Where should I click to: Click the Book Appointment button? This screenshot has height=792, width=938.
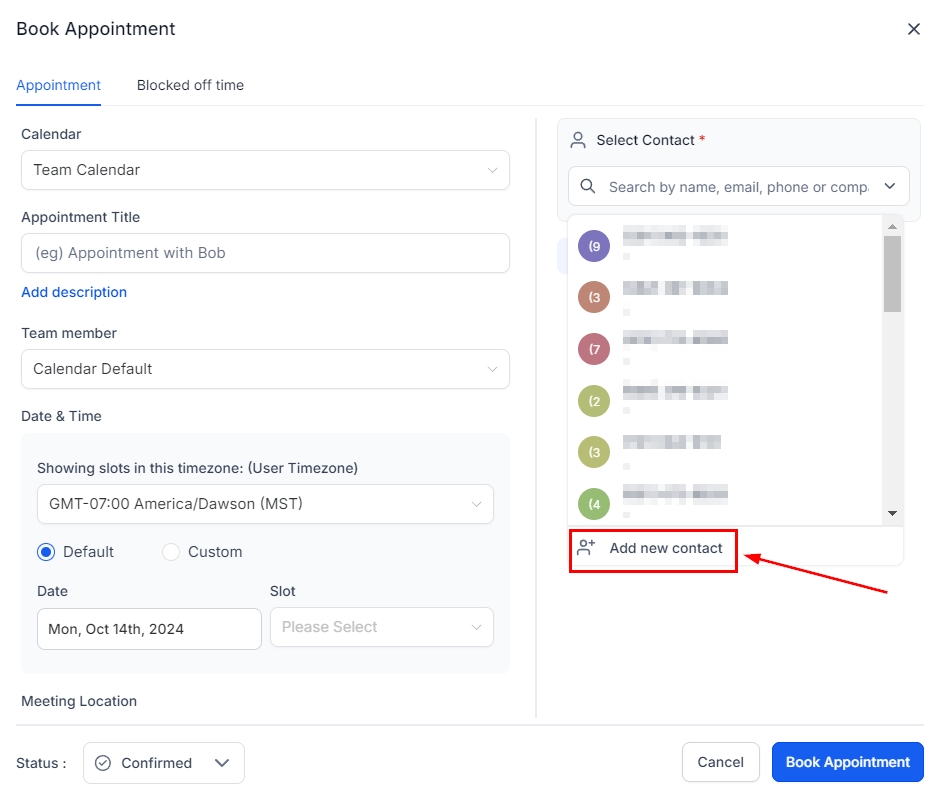847,762
